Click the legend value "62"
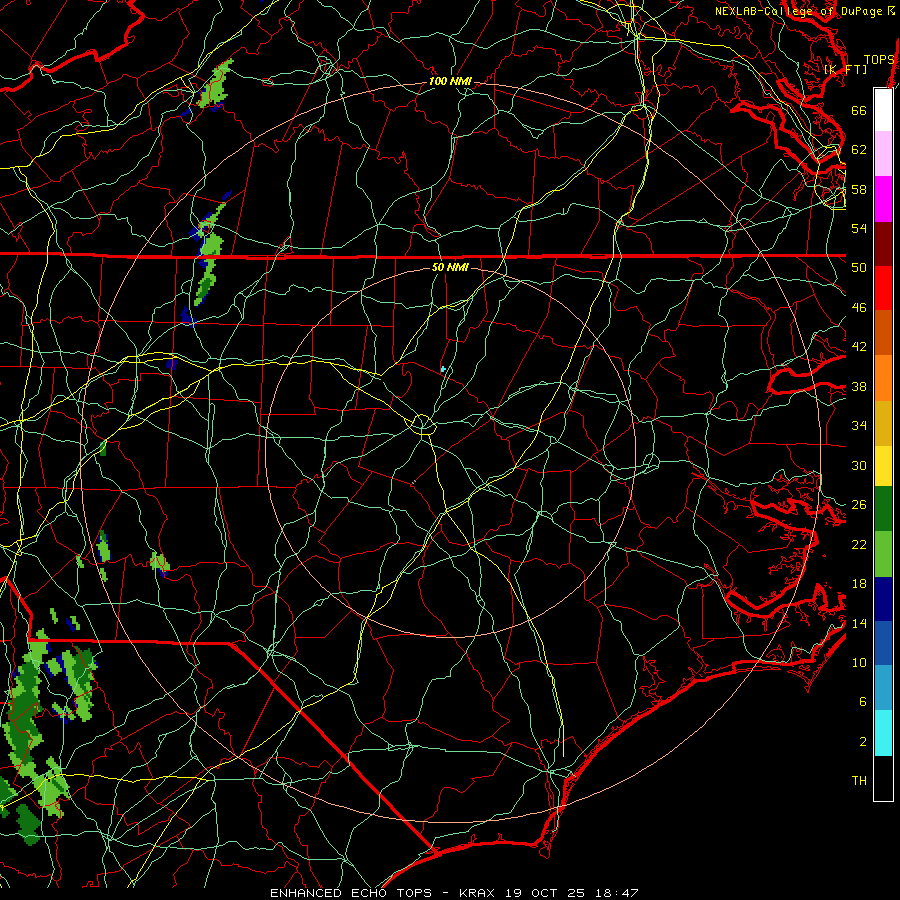The width and height of the screenshot is (900, 900). [859, 150]
